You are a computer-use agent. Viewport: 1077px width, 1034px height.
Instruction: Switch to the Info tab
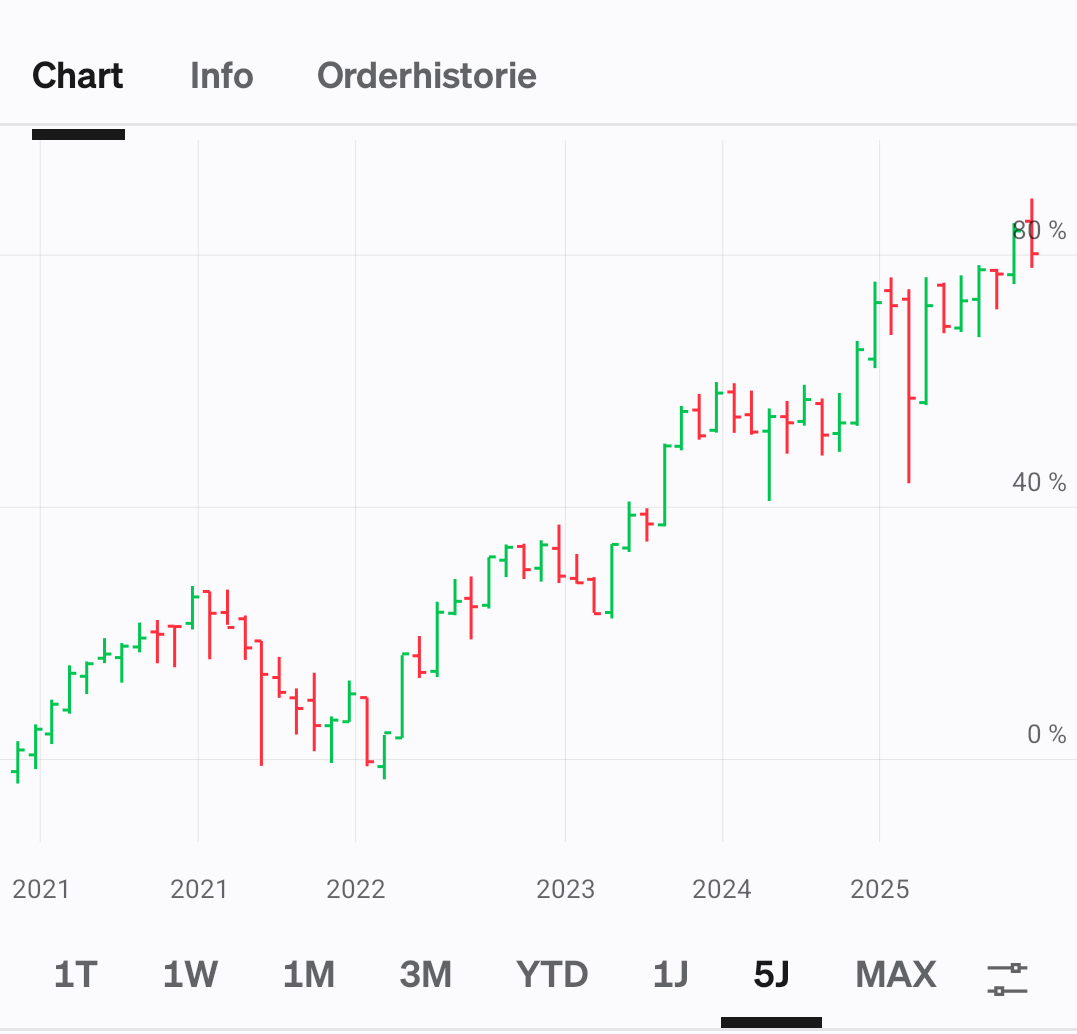coord(221,76)
